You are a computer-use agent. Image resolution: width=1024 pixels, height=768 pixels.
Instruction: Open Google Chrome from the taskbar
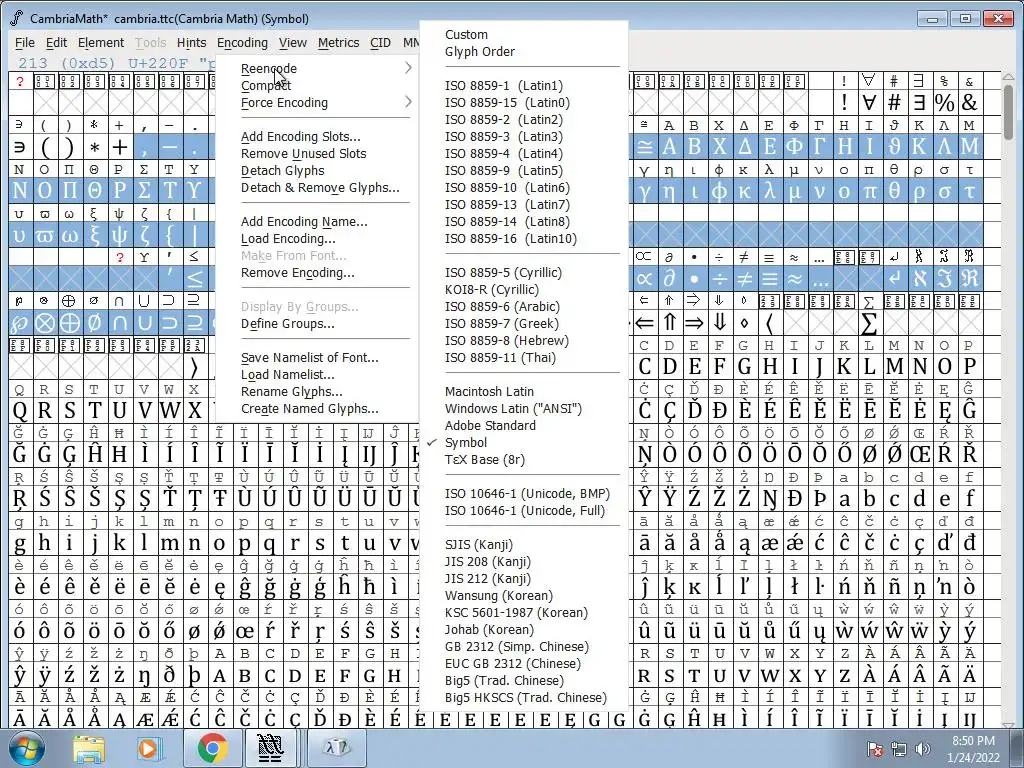[x=213, y=748]
